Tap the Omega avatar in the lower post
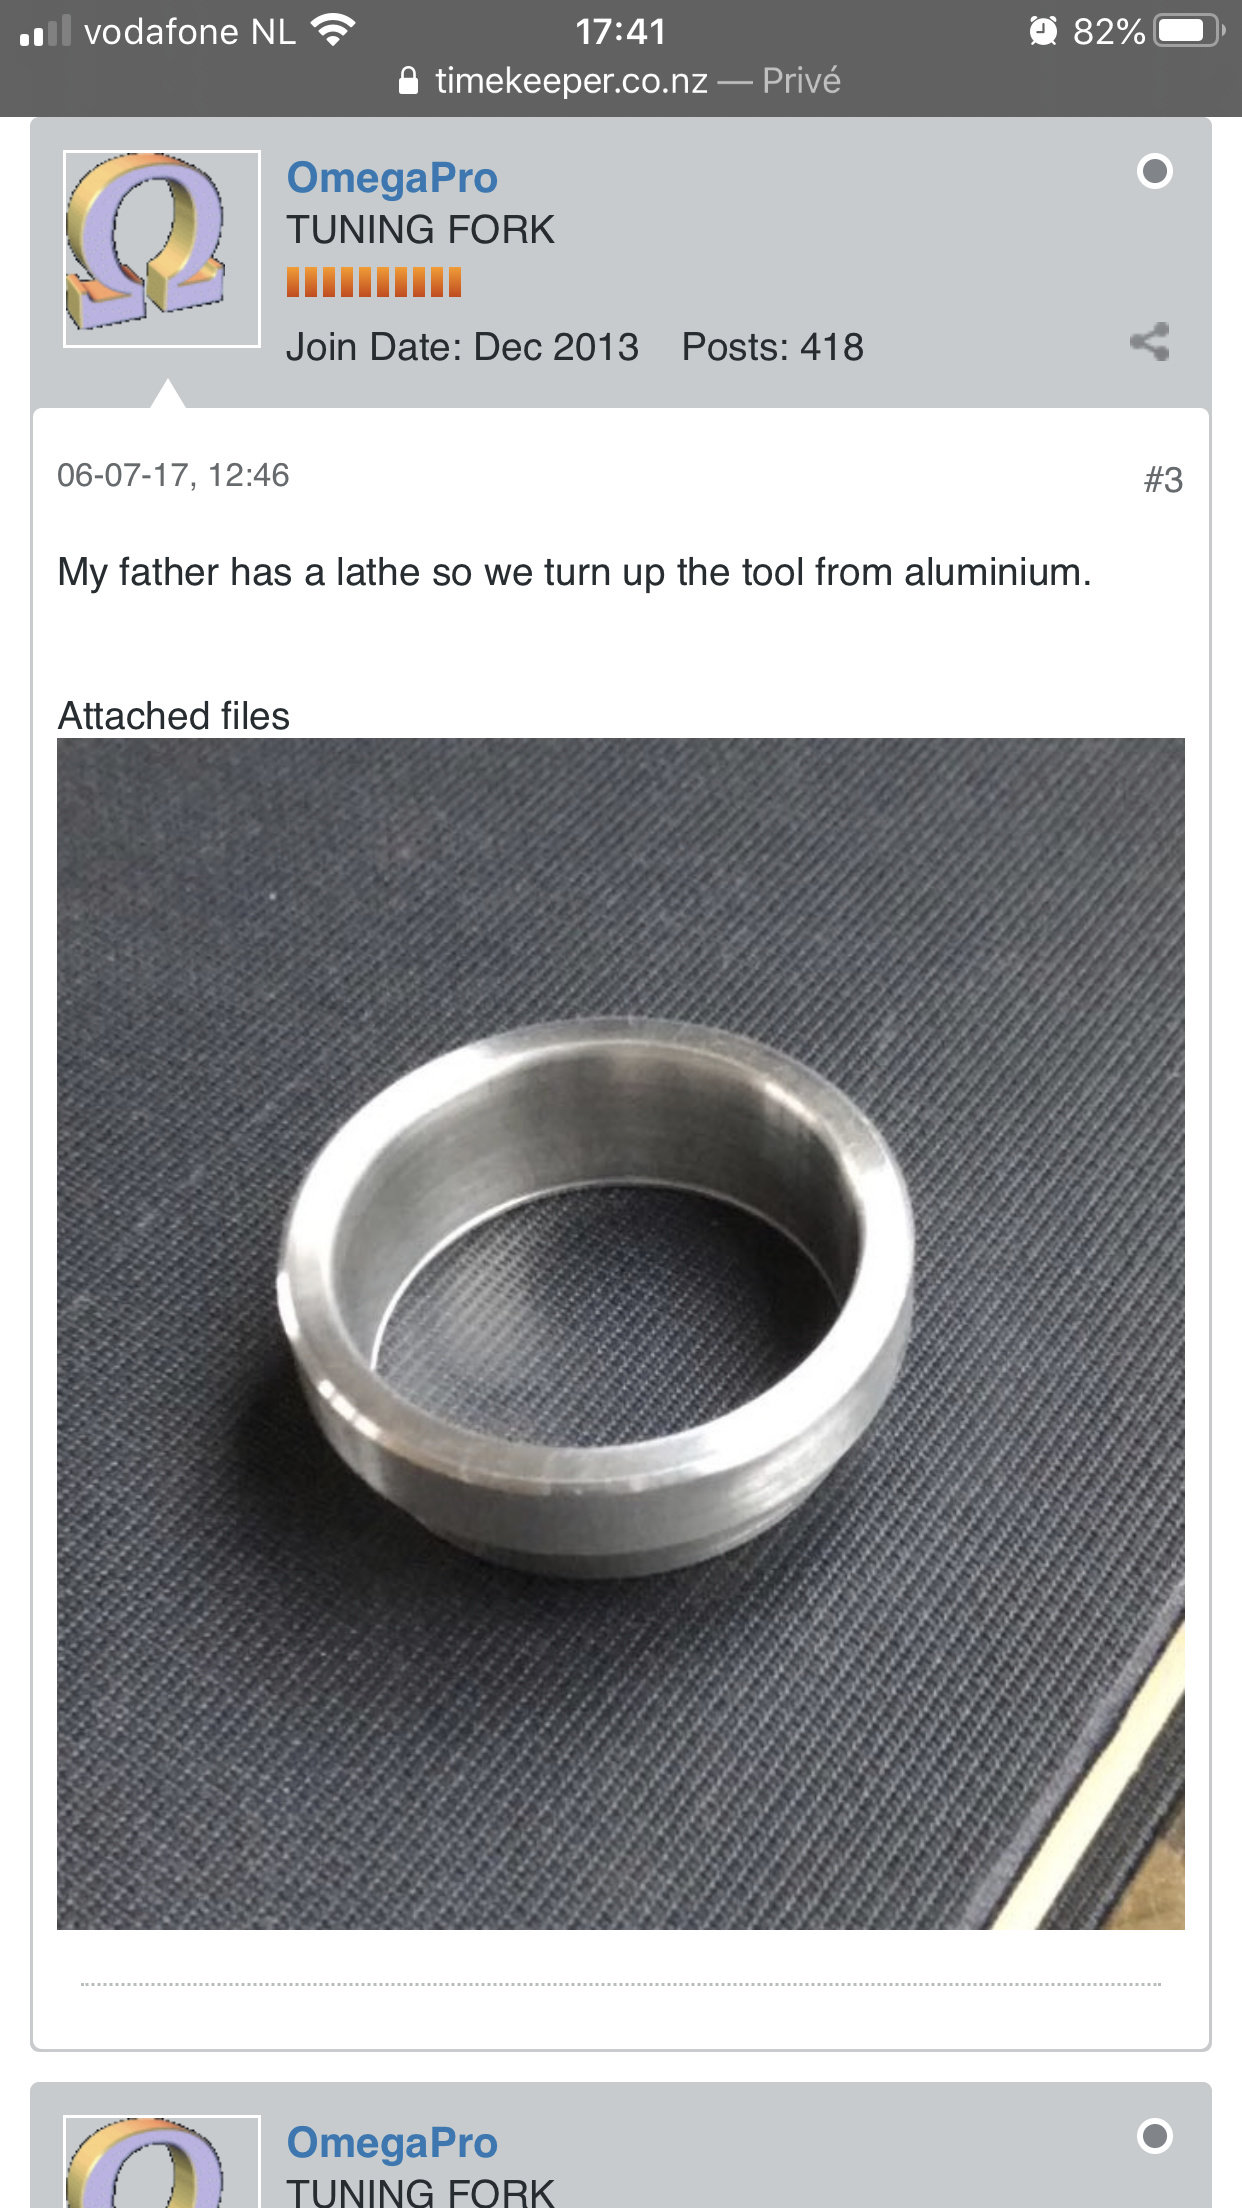 (x=162, y=2161)
